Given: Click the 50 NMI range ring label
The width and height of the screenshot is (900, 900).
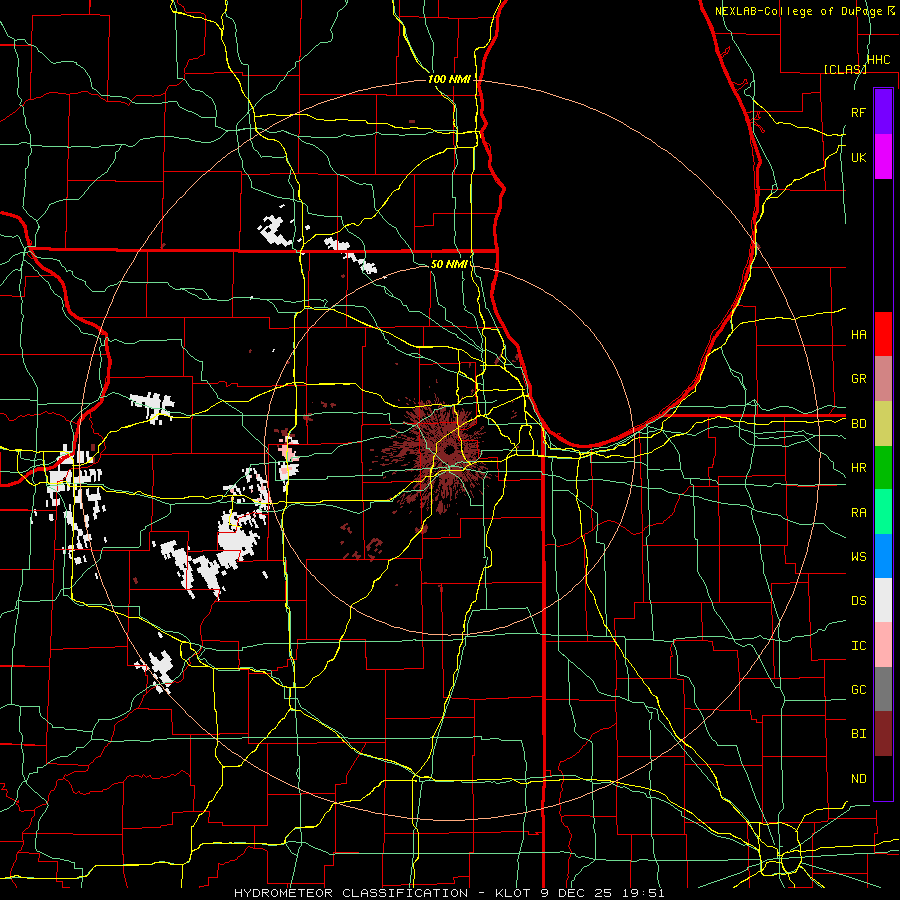Looking at the screenshot, I should point(449,264).
